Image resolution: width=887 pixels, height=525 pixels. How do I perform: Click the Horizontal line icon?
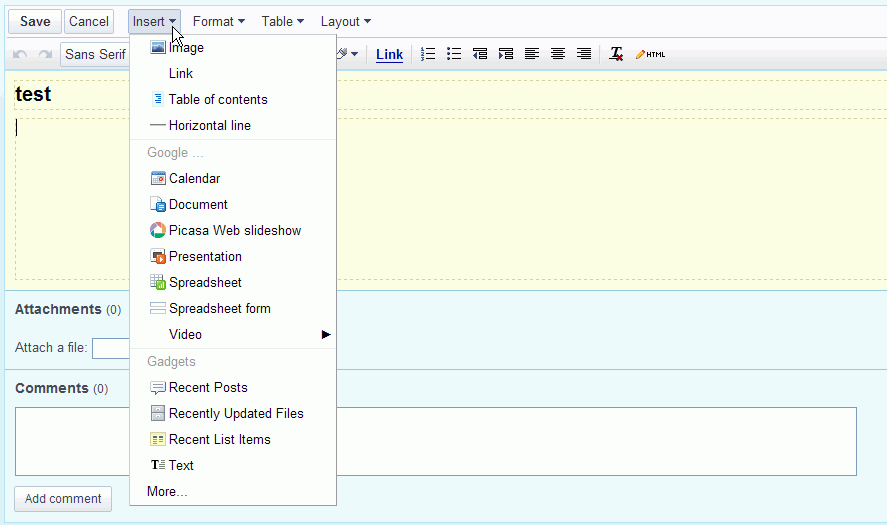point(158,125)
